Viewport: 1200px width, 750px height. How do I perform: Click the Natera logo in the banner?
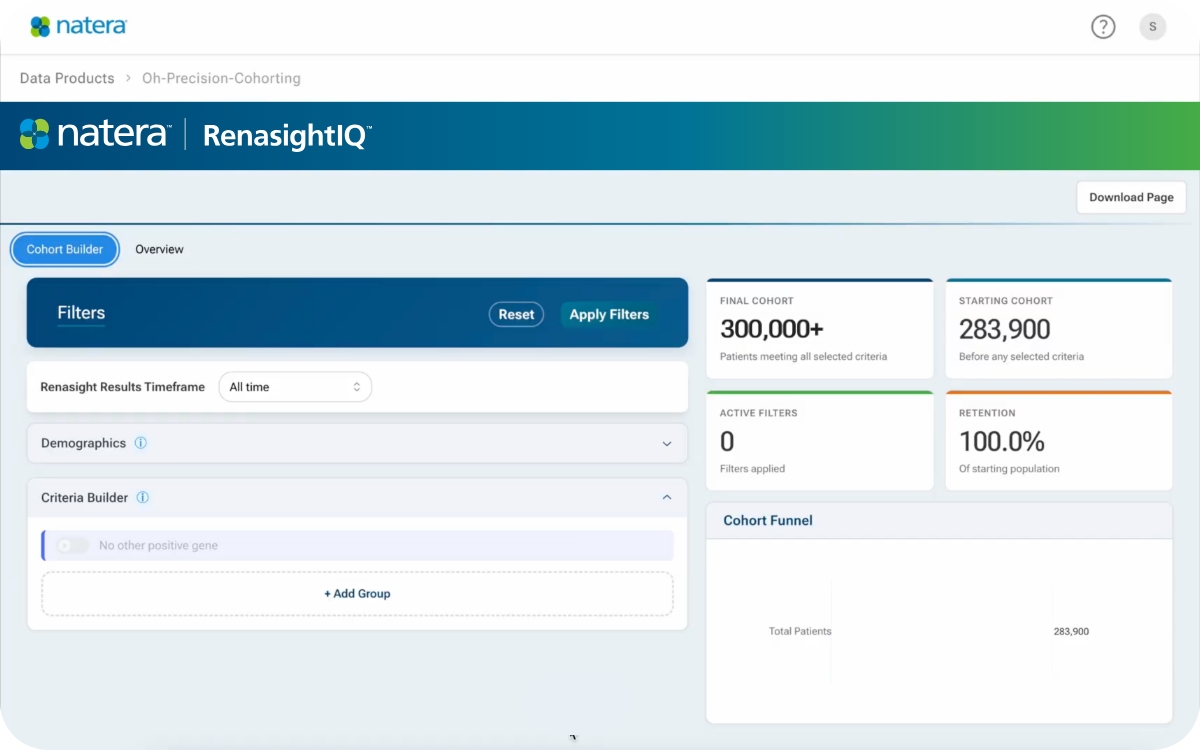tap(96, 134)
